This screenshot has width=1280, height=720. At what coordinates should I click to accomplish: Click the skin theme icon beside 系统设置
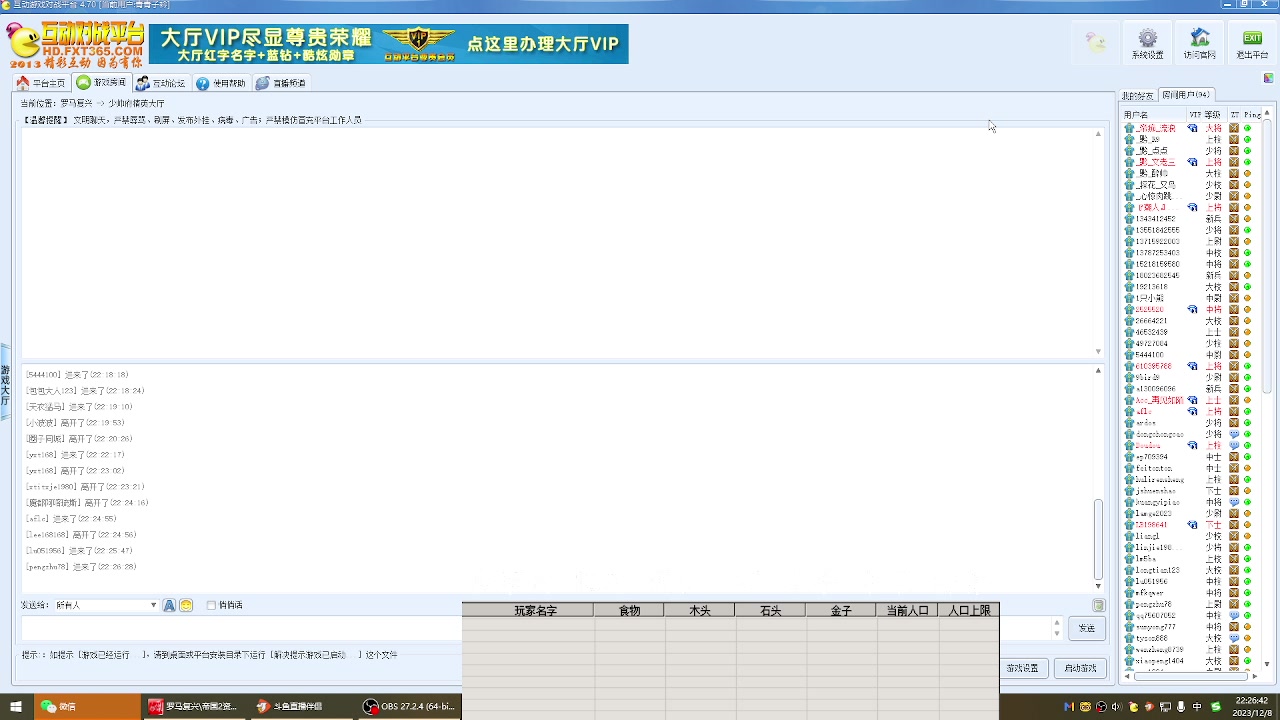[1097, 43]
